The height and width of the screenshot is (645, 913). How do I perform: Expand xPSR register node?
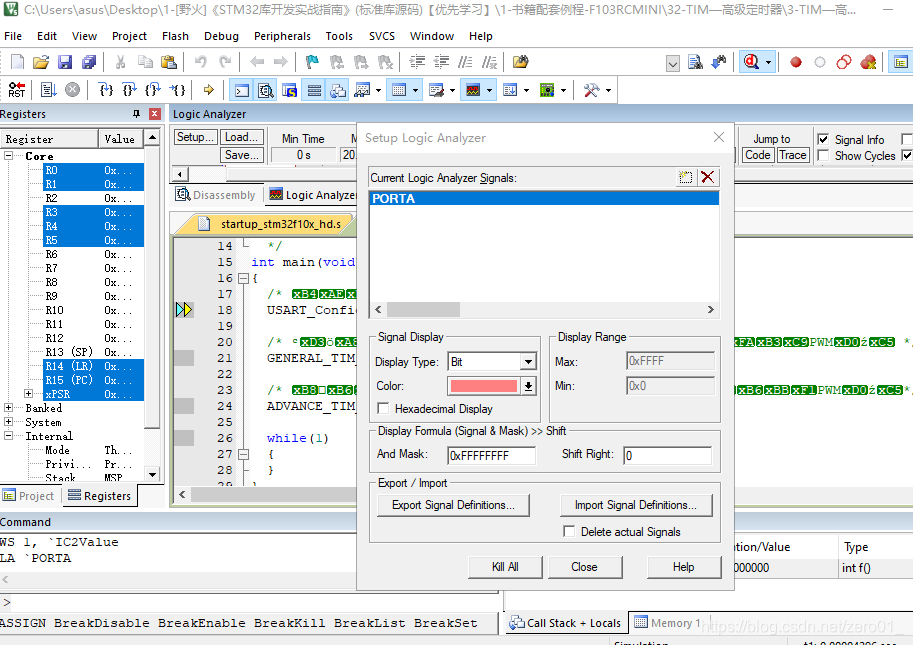click(29, 394)
